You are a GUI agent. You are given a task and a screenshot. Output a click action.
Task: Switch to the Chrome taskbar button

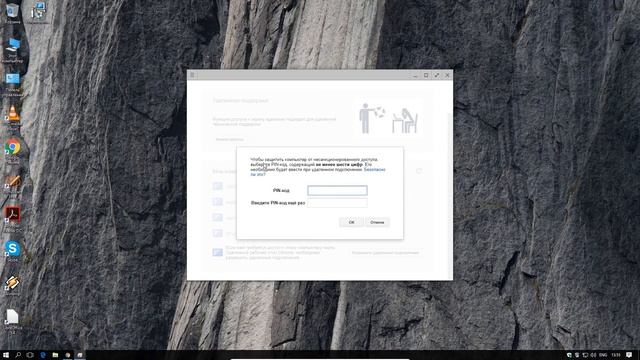point(68,355)
